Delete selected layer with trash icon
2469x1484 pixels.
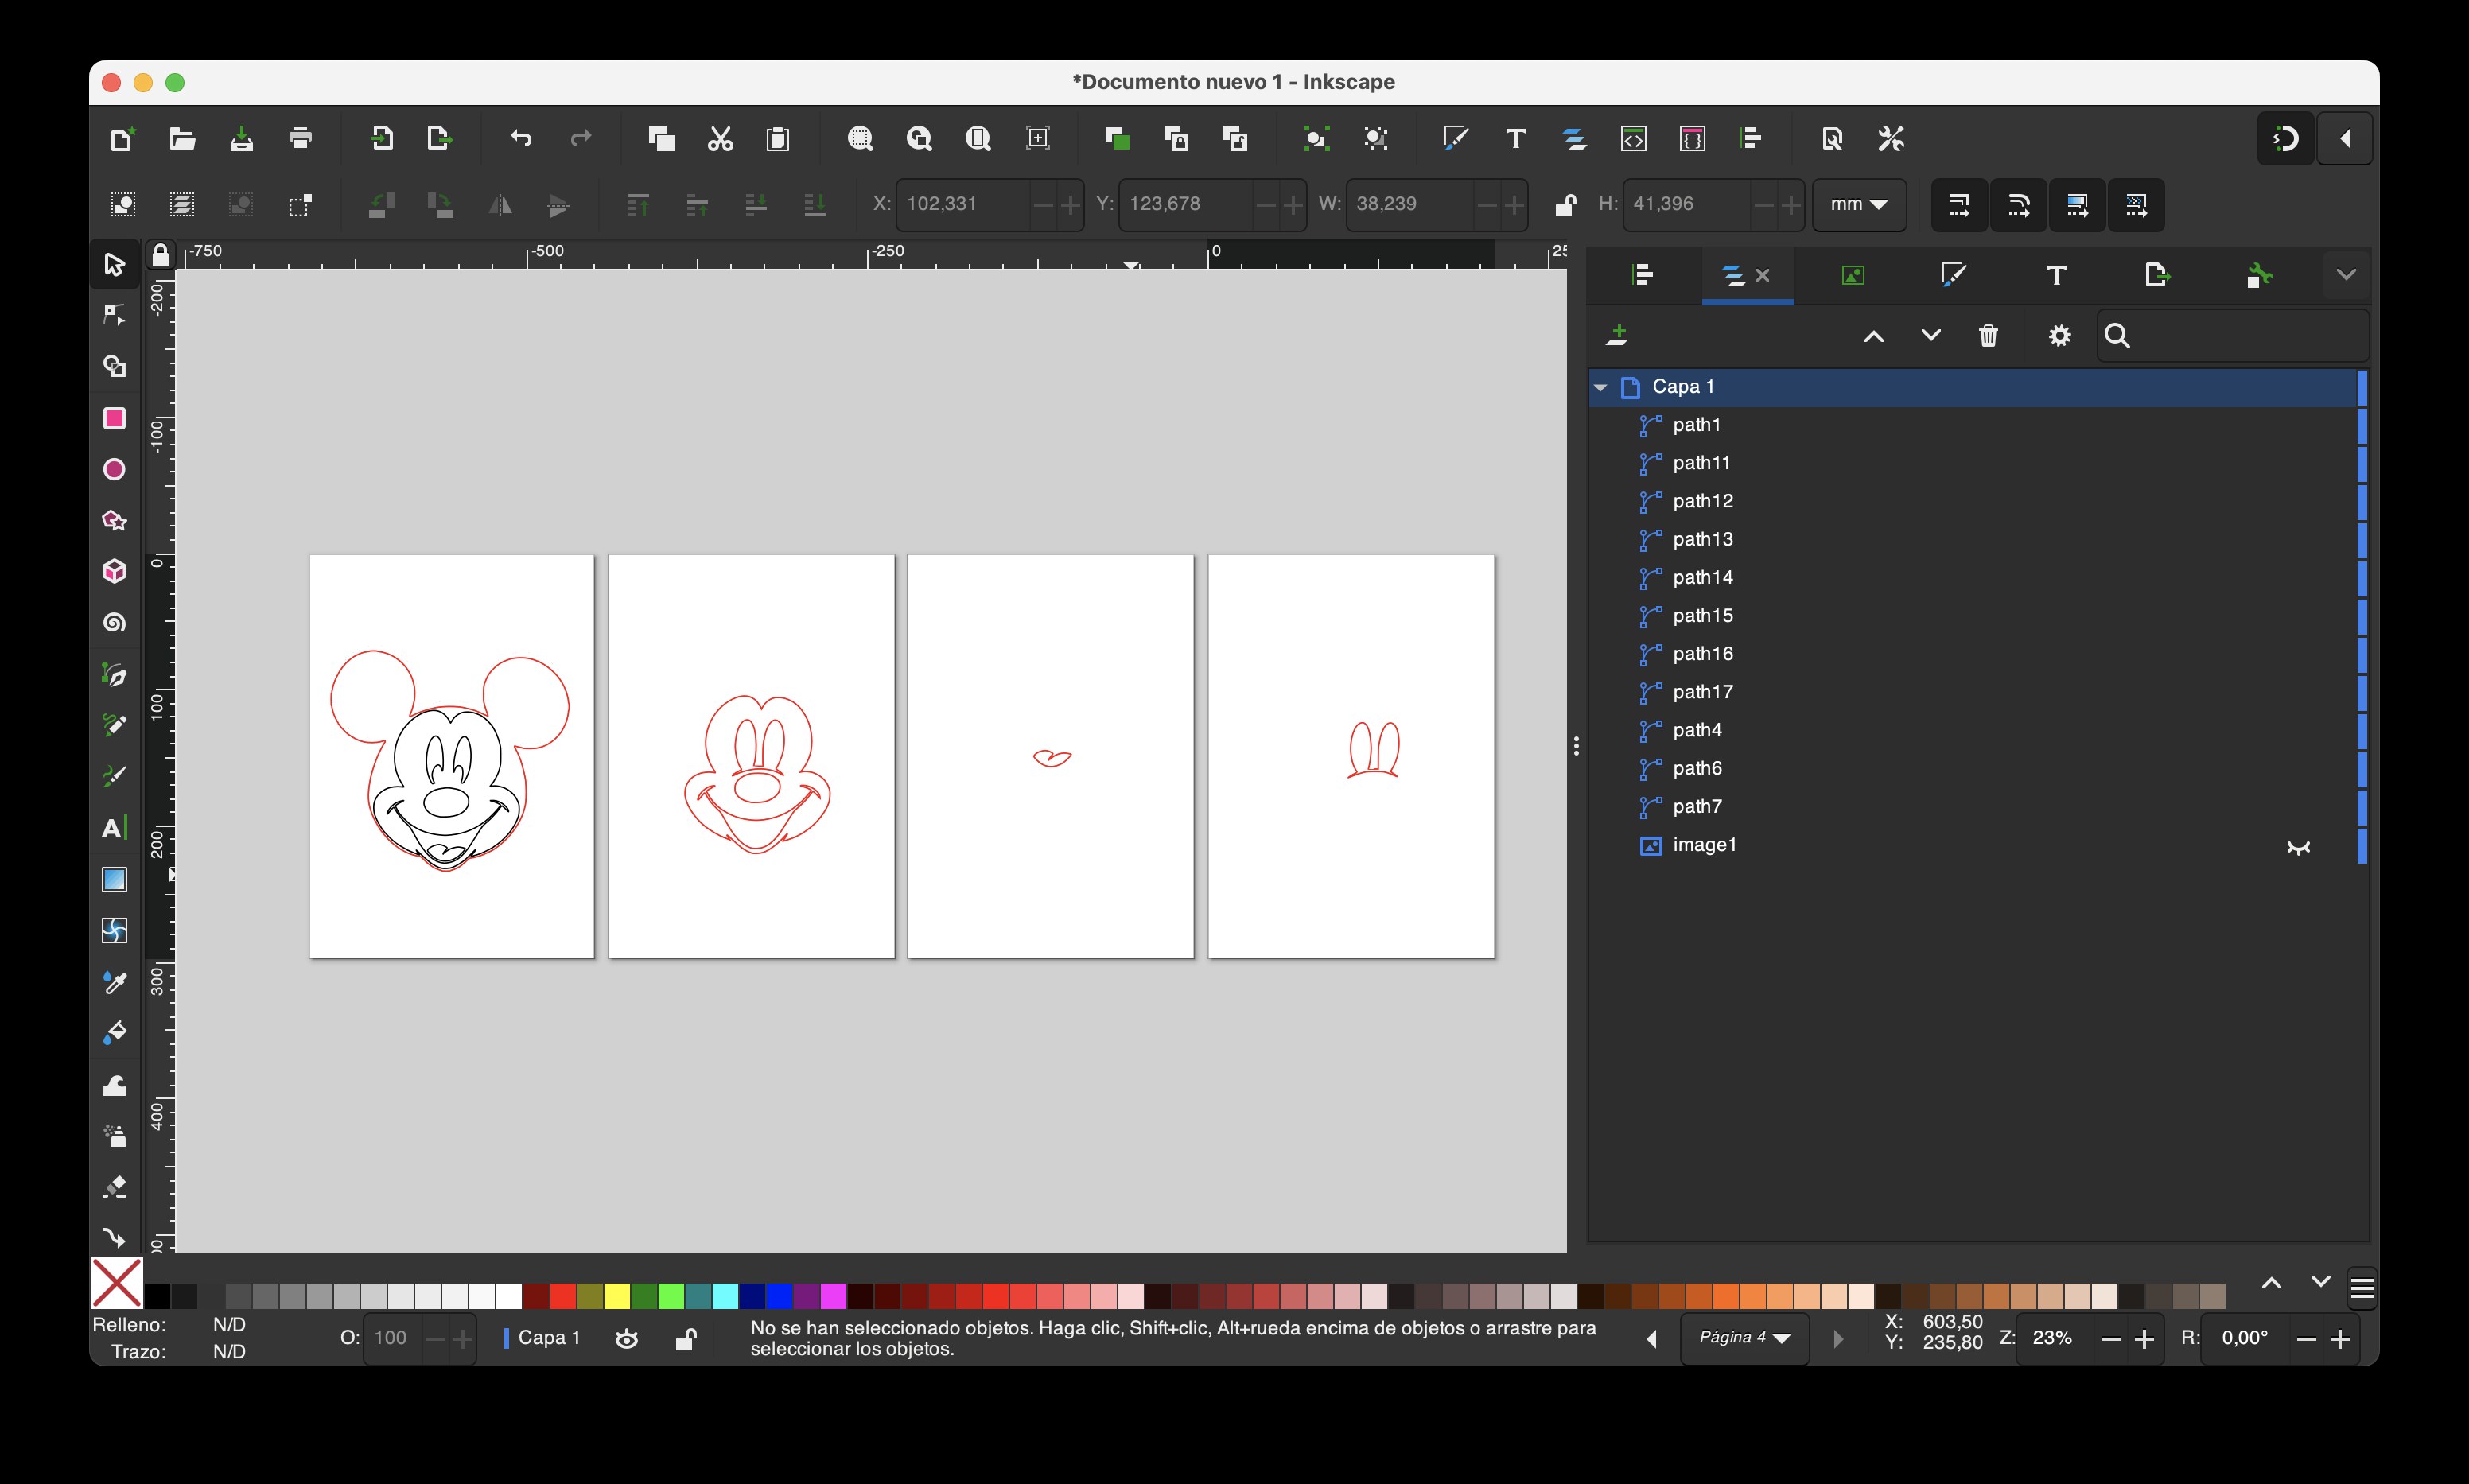(x=1988, y=336)
